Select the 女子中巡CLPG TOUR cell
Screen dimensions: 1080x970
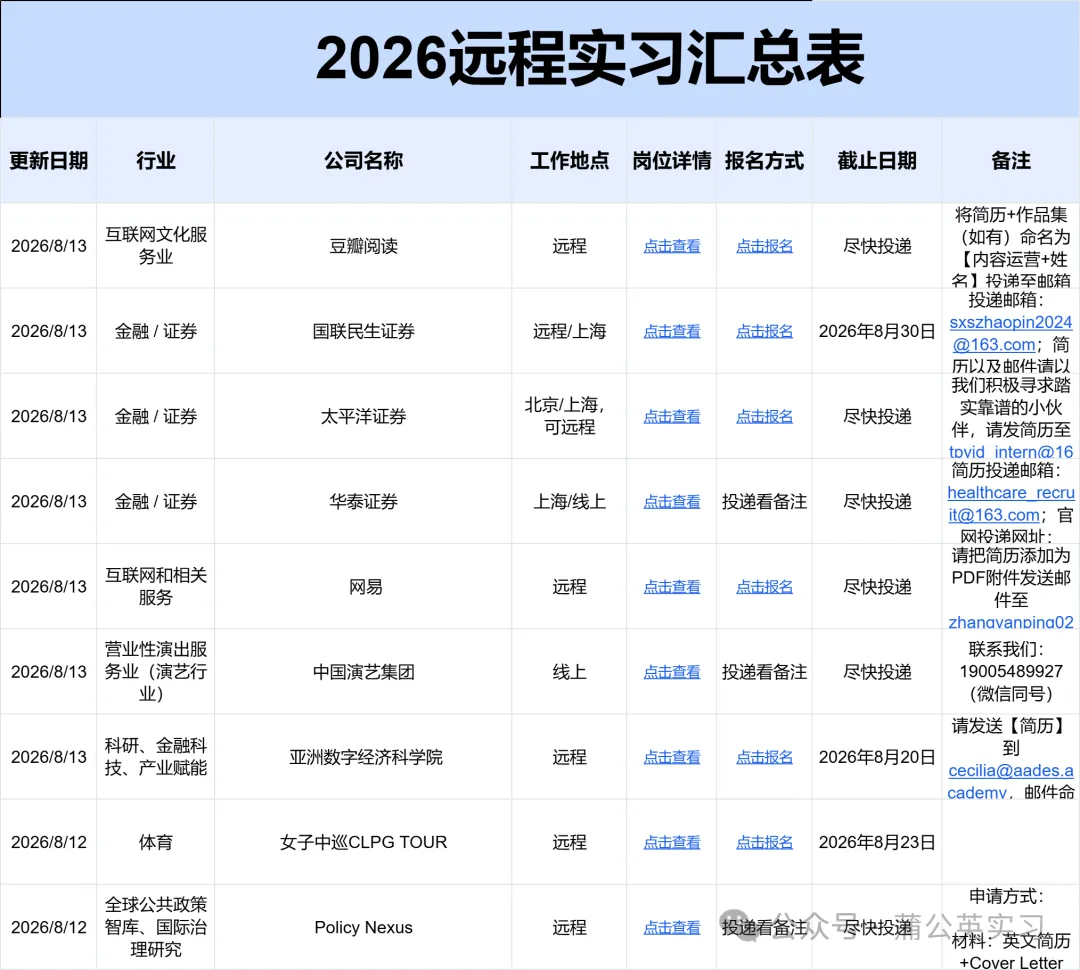tap(363, 843)
